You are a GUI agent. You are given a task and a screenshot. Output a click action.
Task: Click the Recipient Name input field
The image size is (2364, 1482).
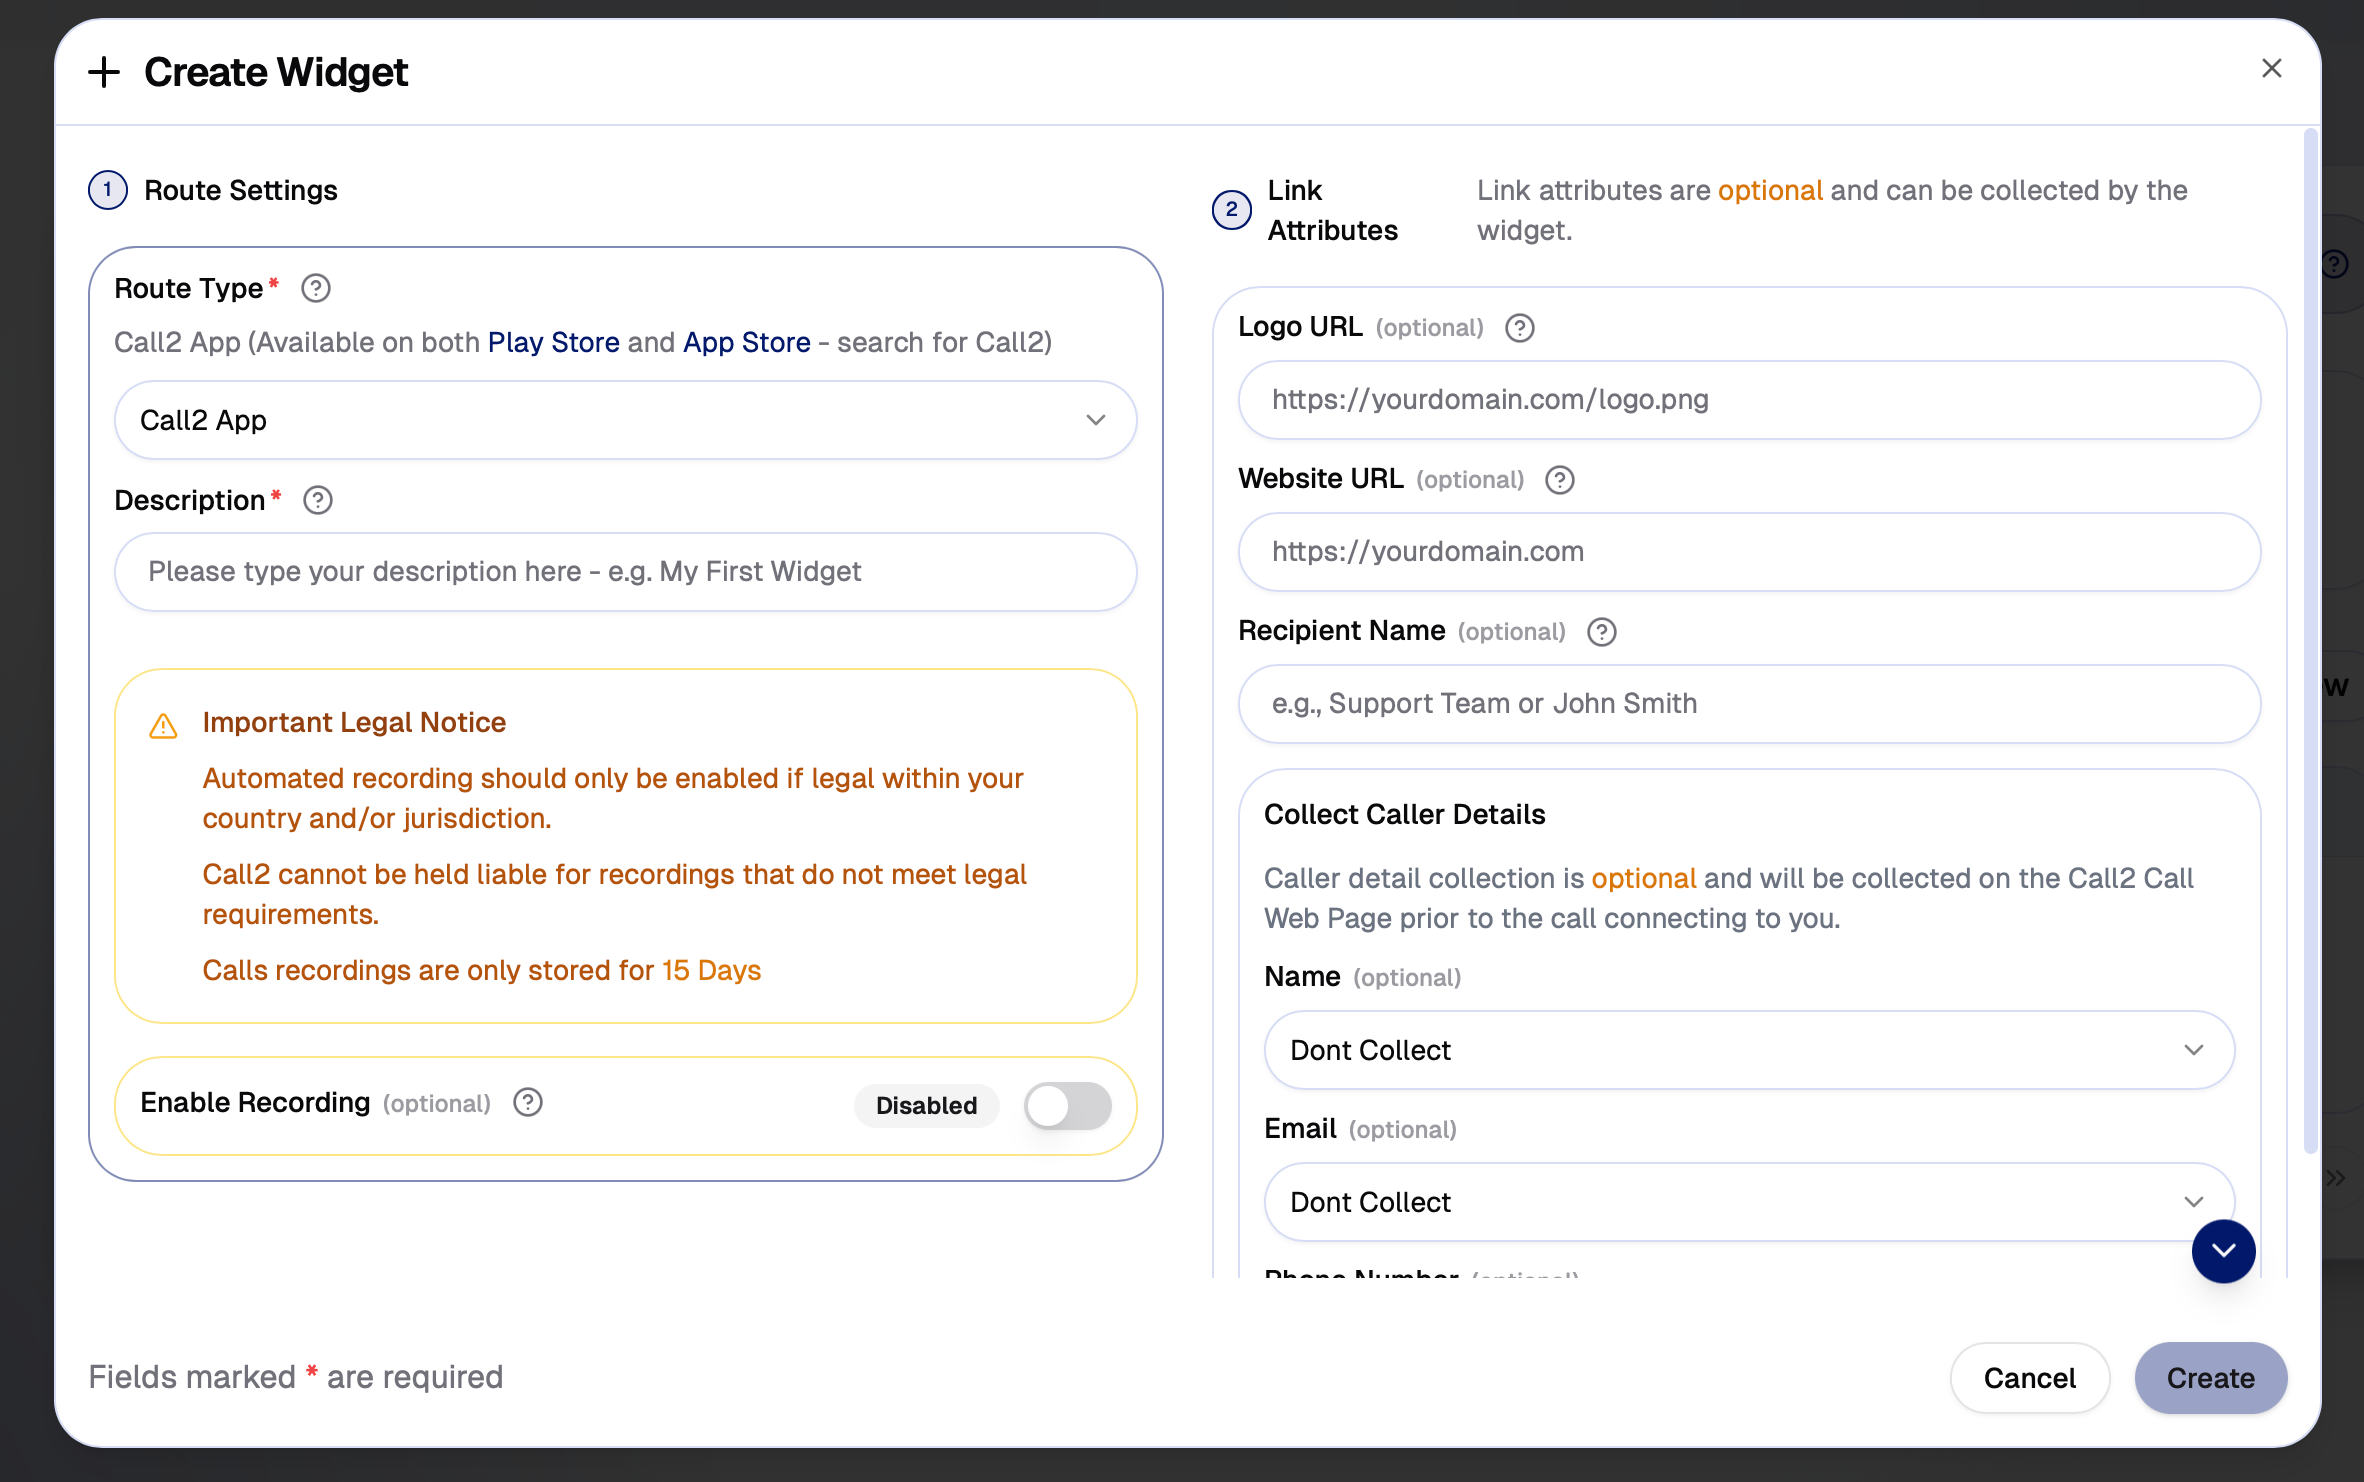[1749, 704]
